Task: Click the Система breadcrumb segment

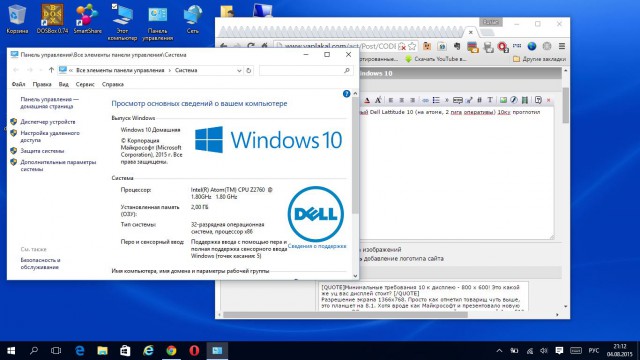Action: coord(186,70)
